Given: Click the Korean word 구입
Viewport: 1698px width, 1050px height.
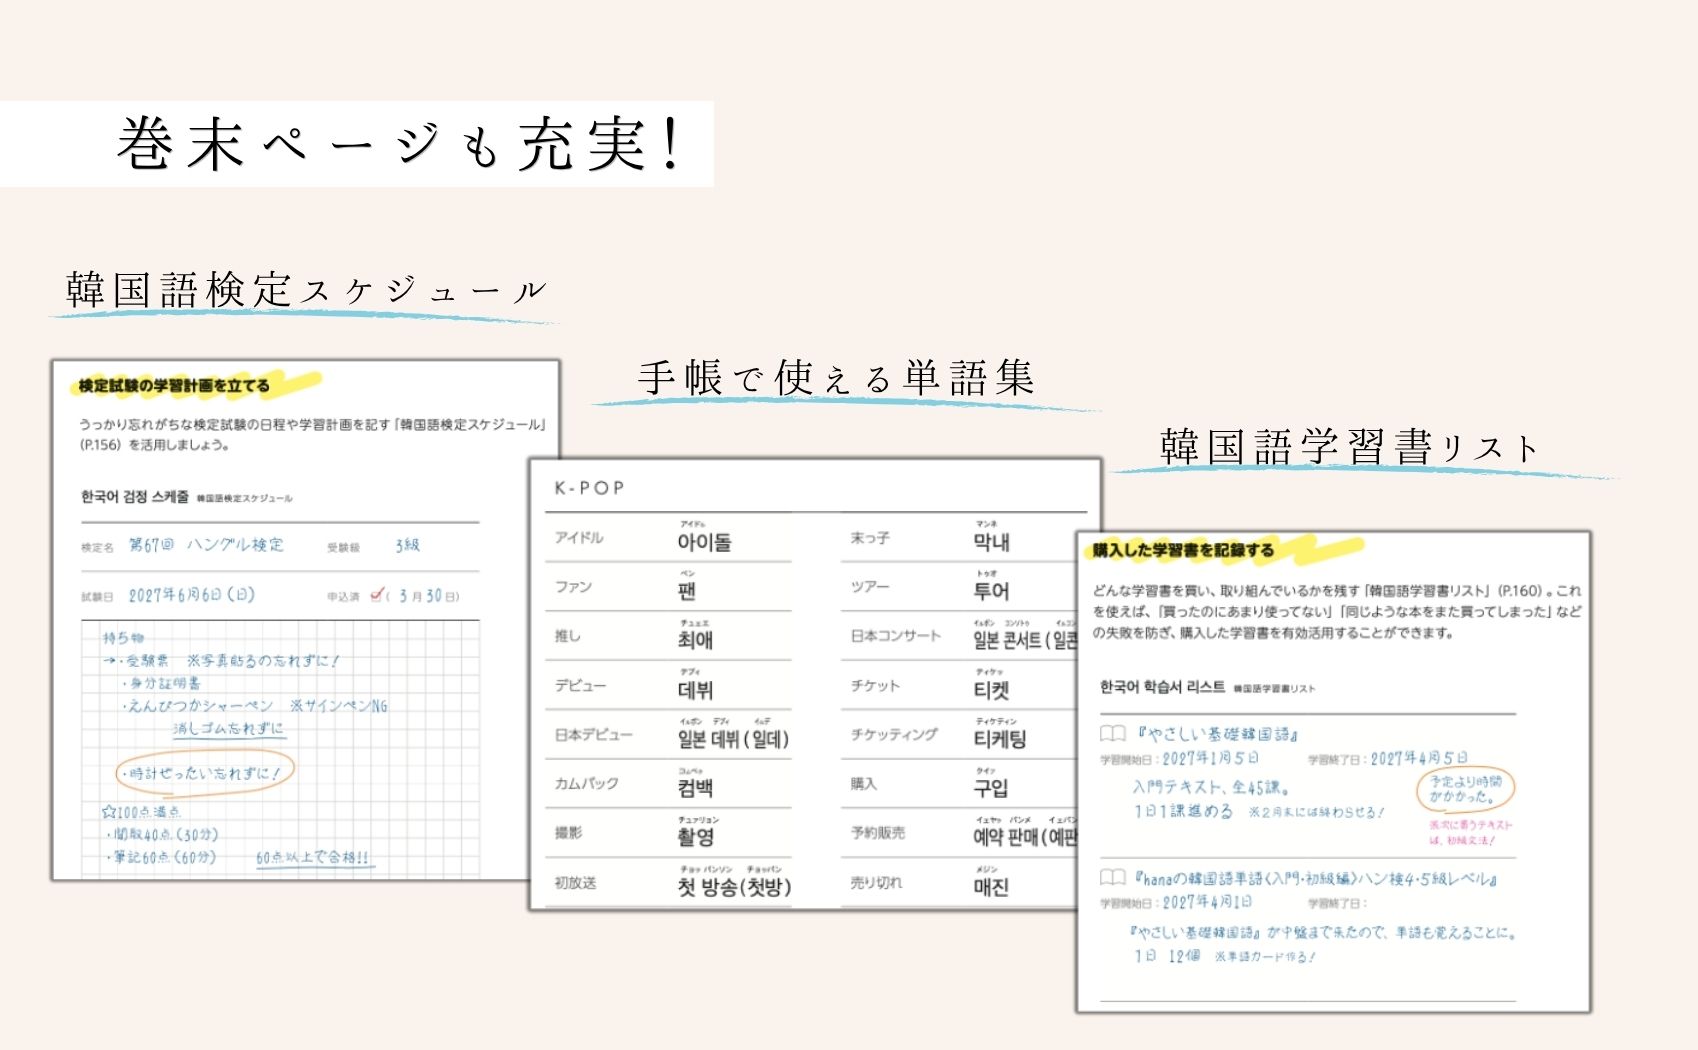Looking at the screenshot, I should point(991,788).
